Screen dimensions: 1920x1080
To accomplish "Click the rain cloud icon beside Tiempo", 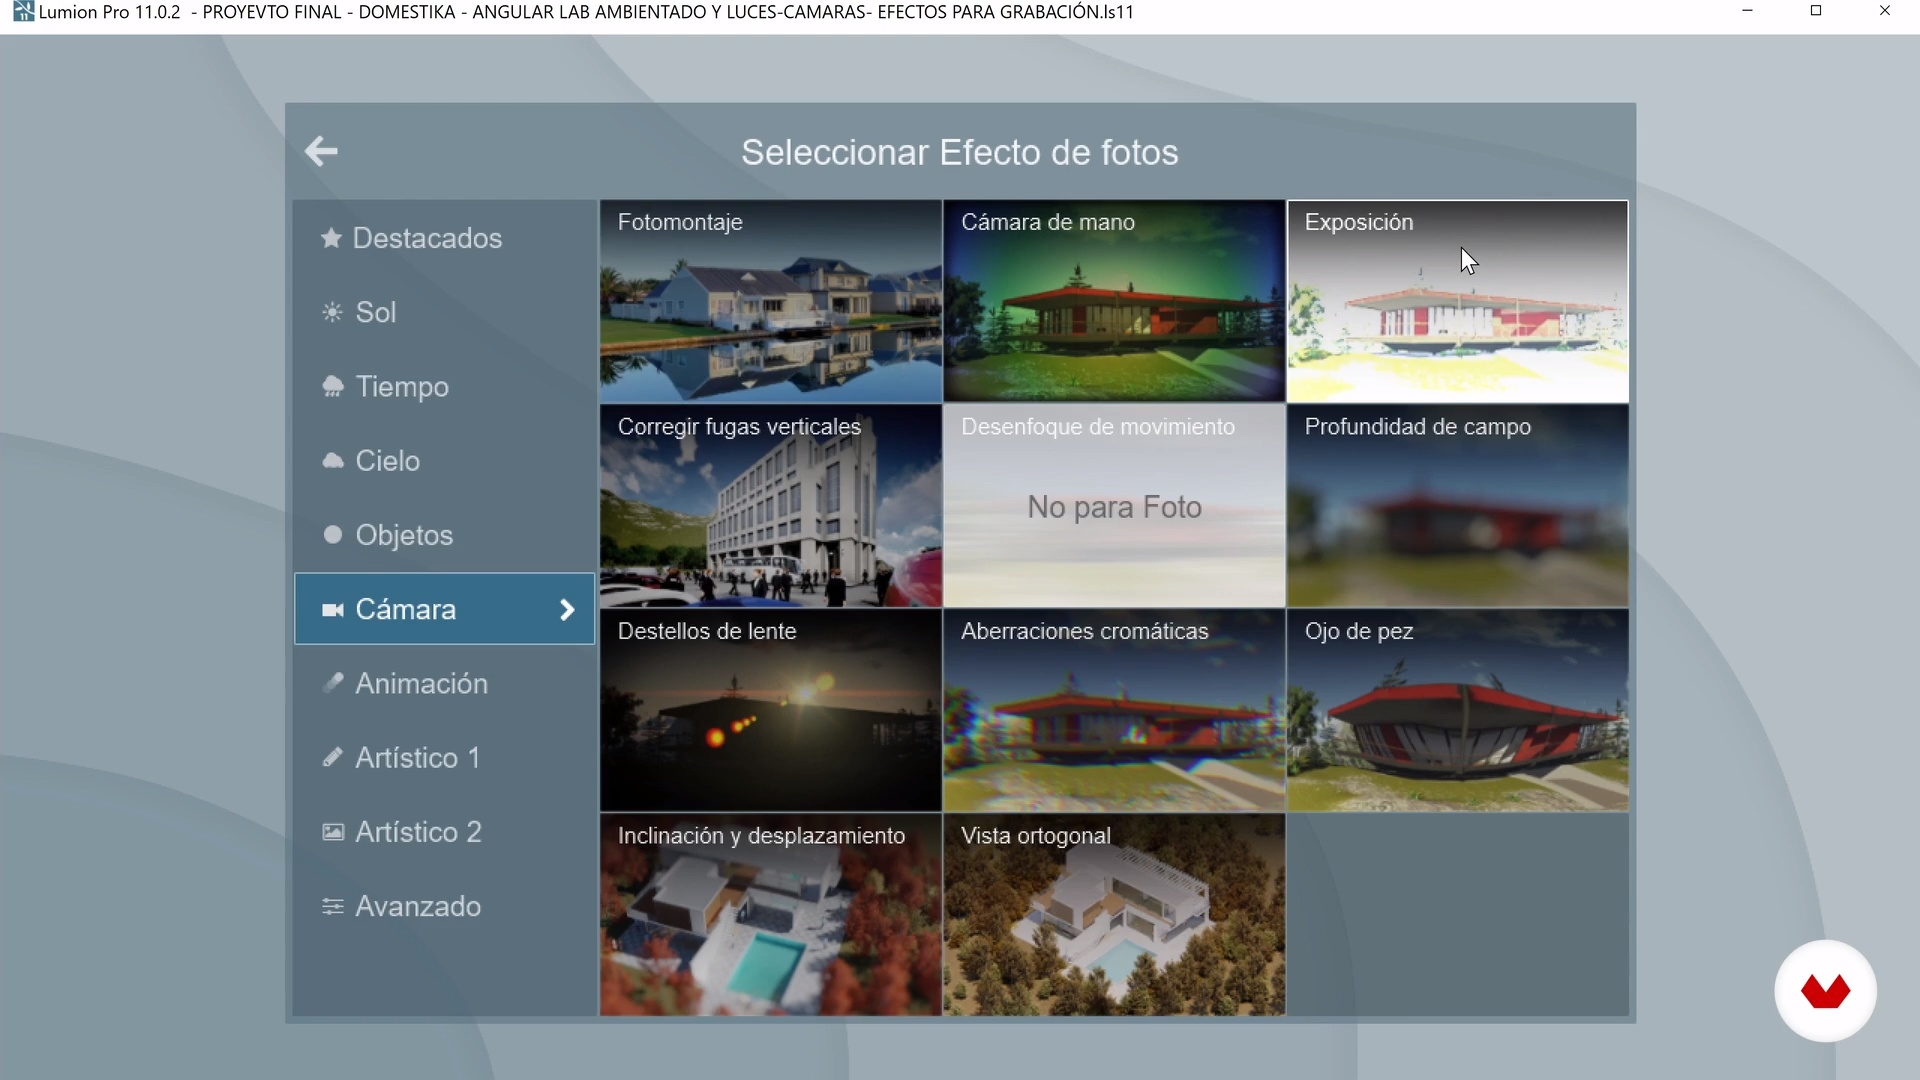I will tap(333, 386).
